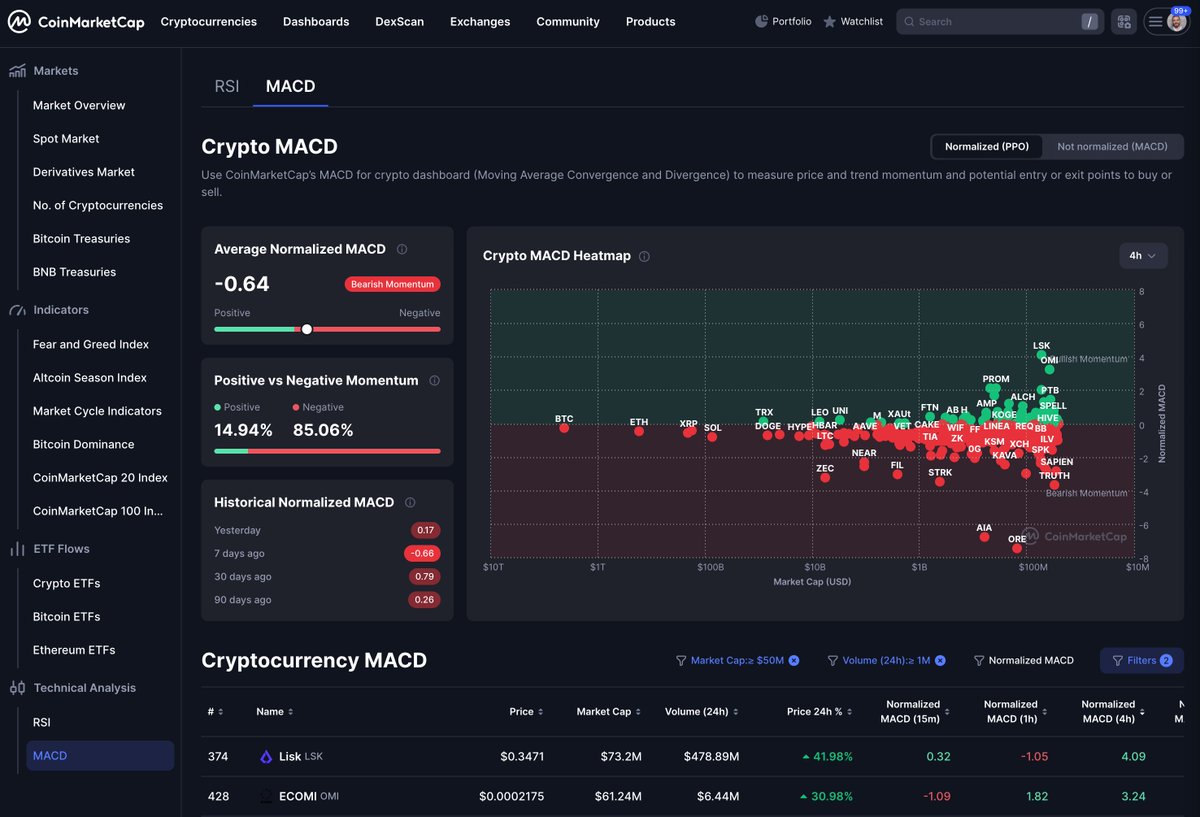Click the Lisk coin logo
This screenshot has width=1200, height=817.
(x=266, y=757)
